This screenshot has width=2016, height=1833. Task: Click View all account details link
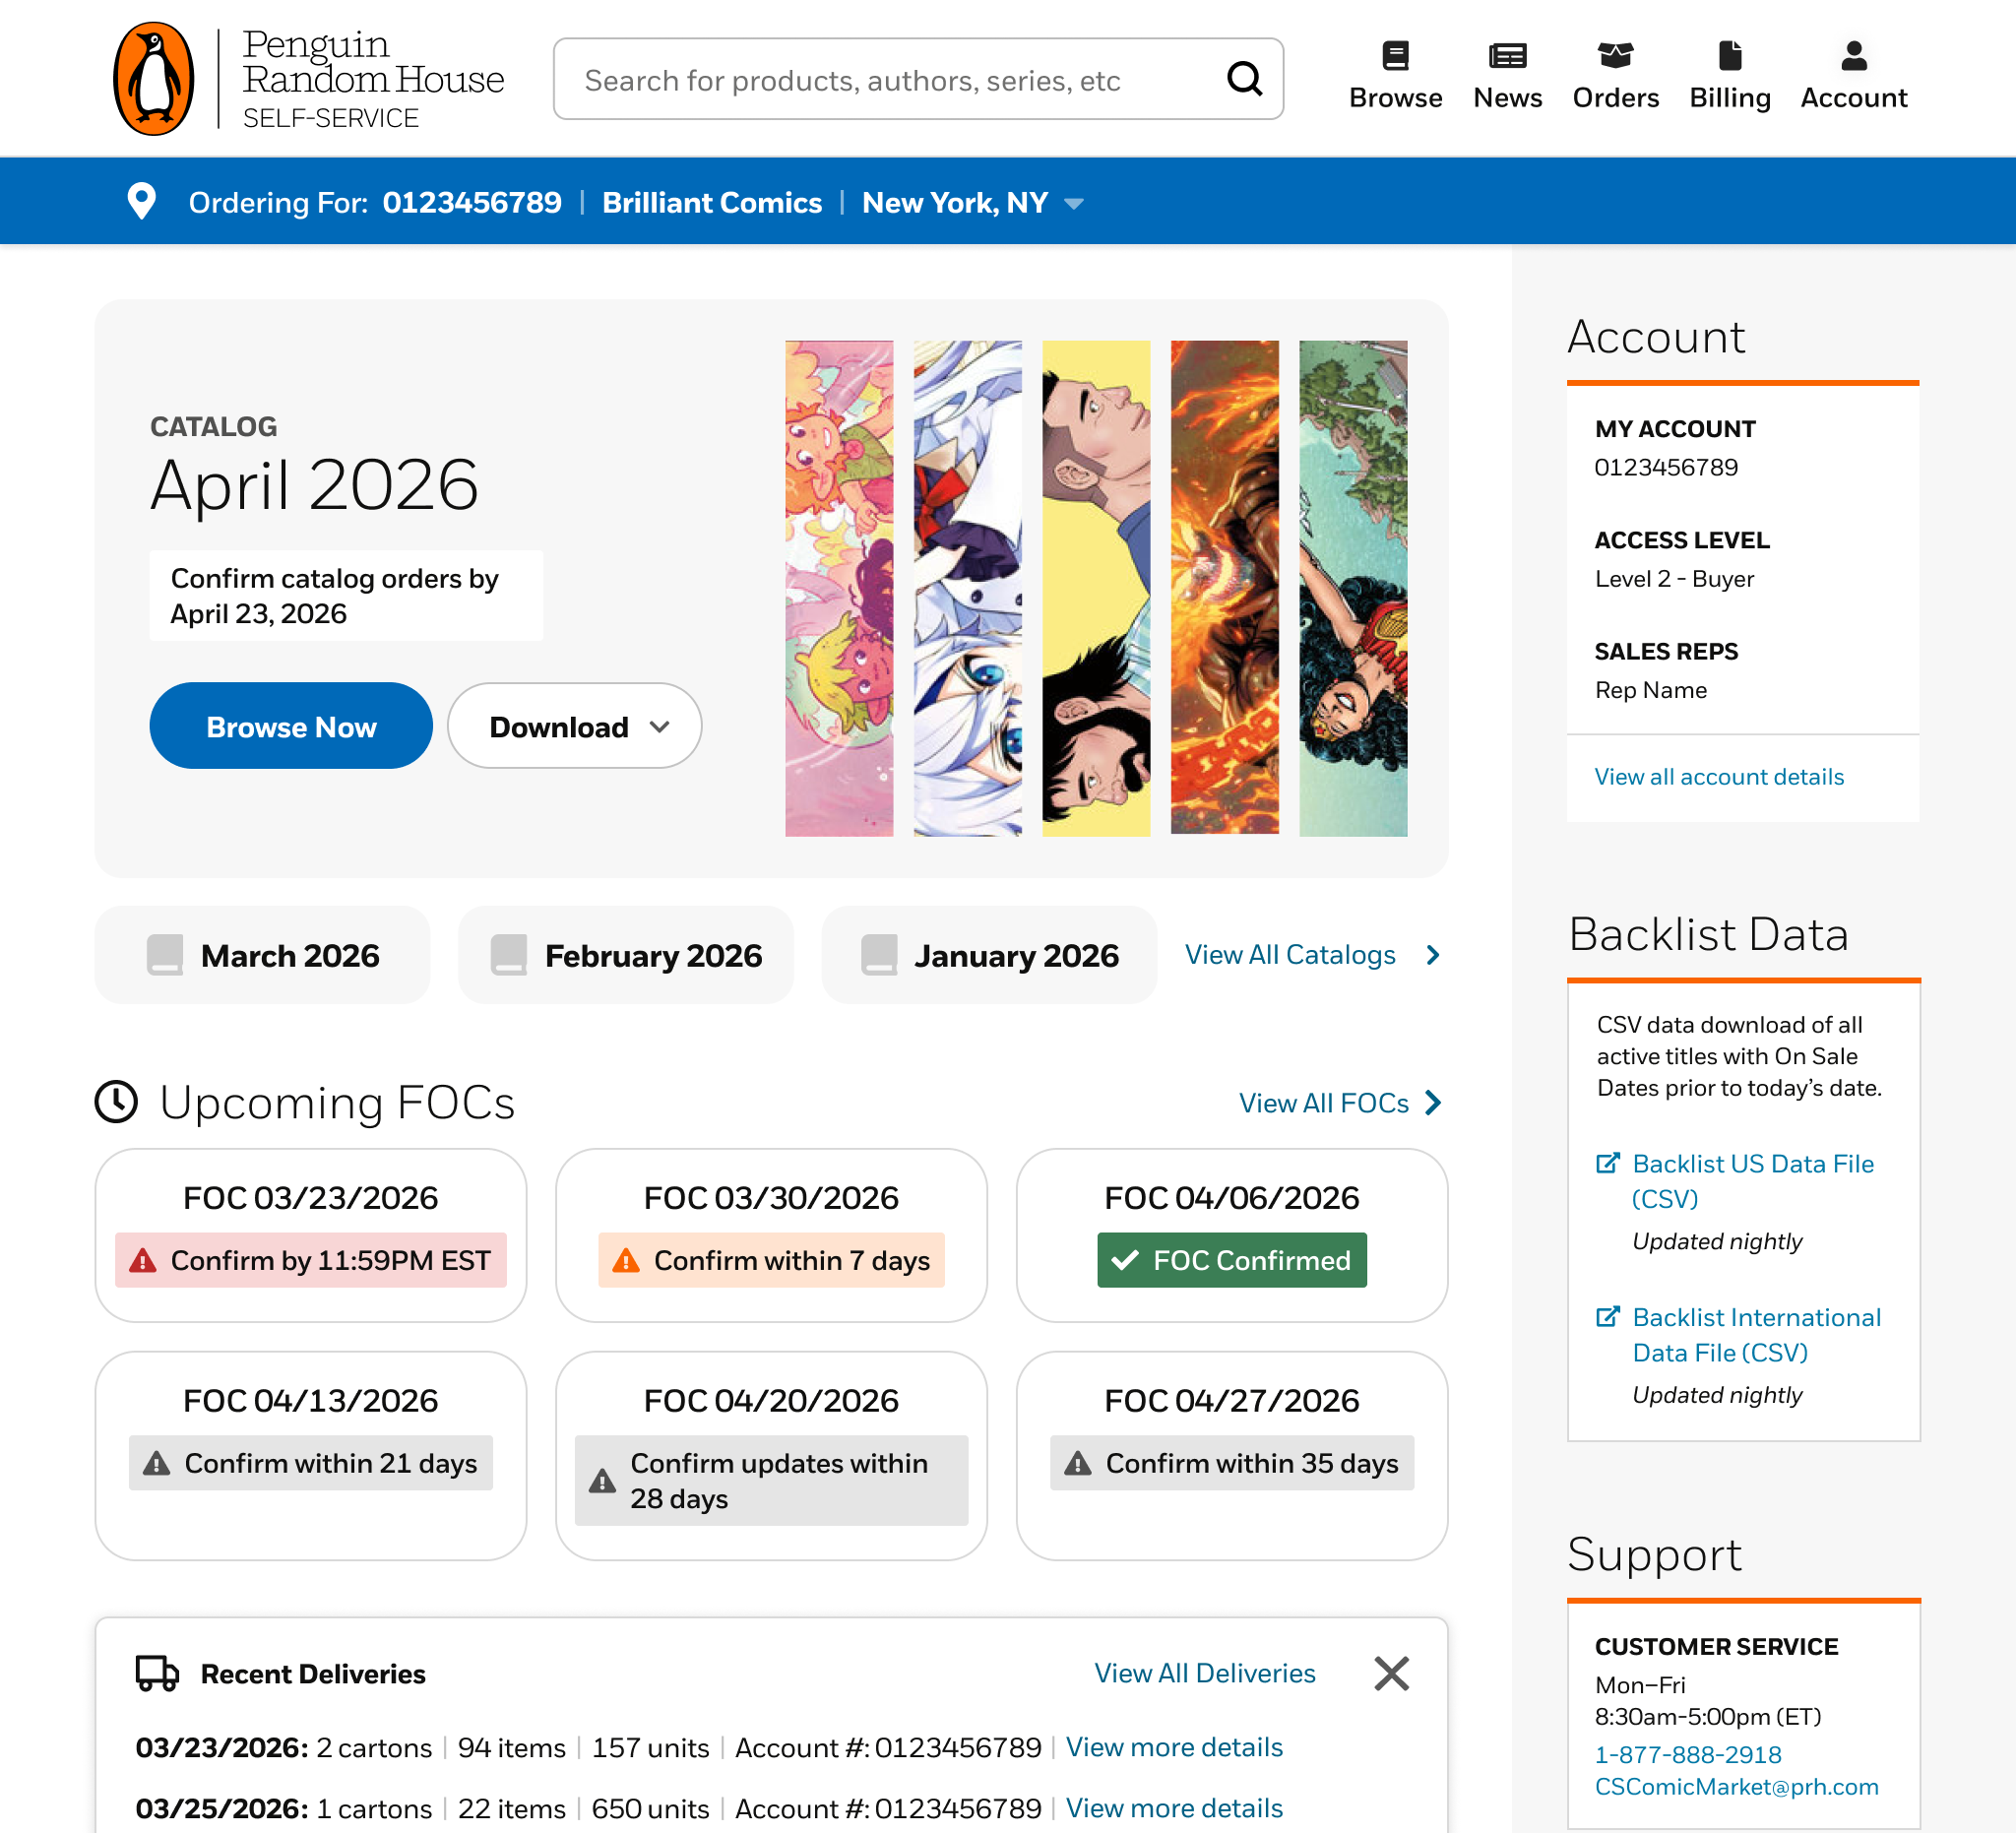pos(1718,777)
